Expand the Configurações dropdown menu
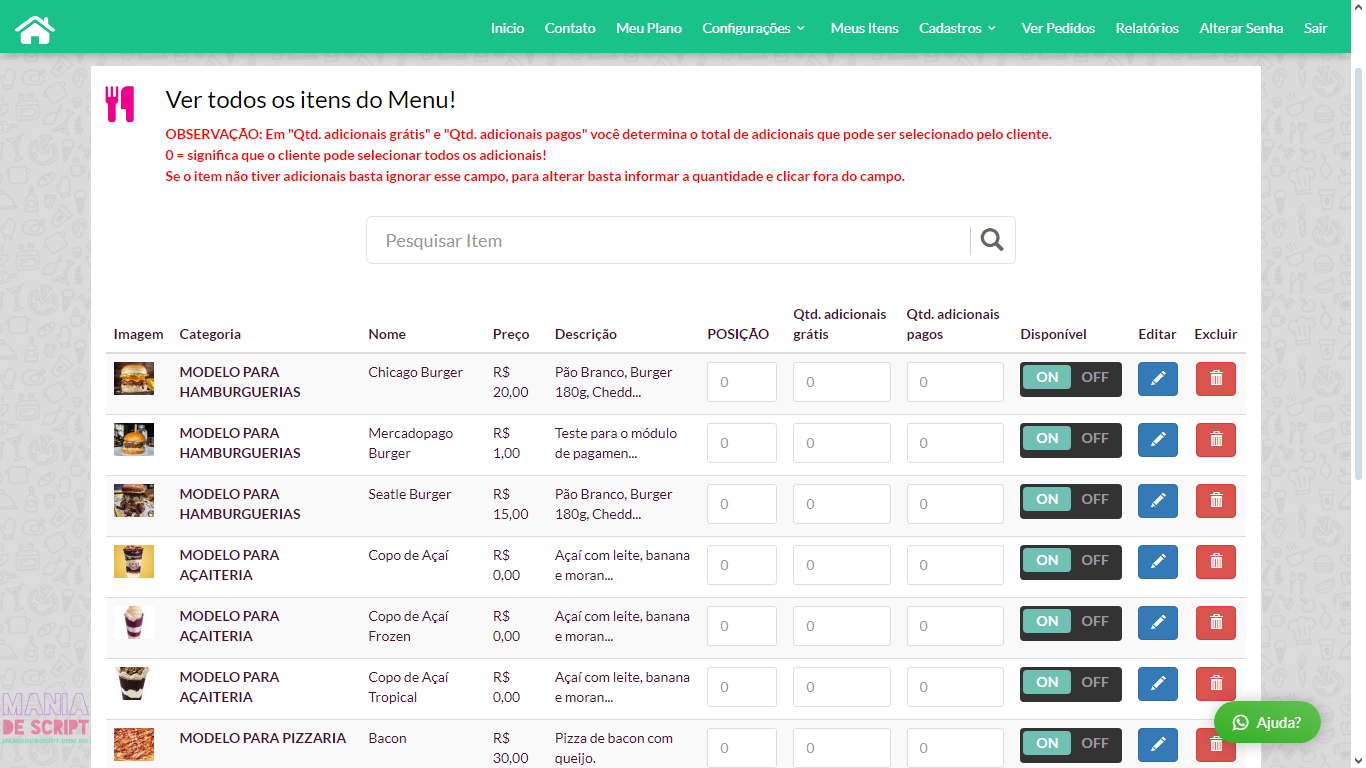 click(x=753, y=28)
